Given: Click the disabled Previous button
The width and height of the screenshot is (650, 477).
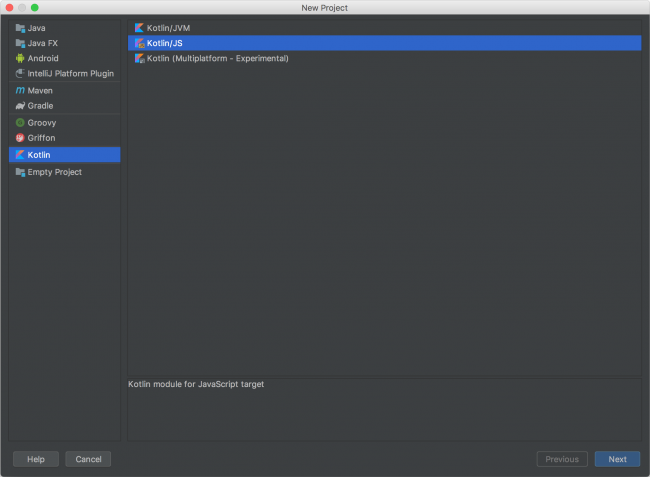Looking at the screenshot, I should click(562, 459).
